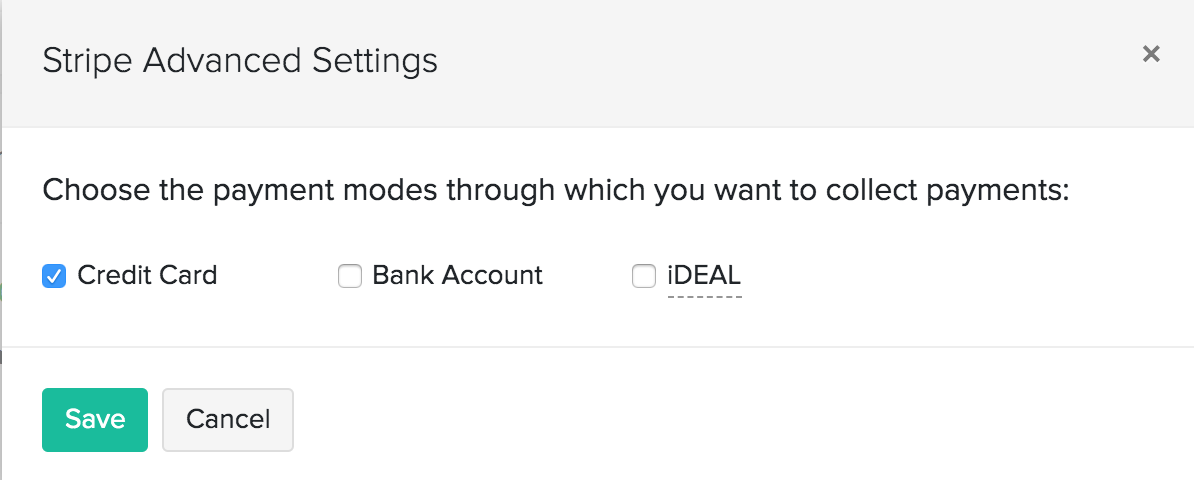Close the Stripe Advanced Settings dialog

[1151, 54]
